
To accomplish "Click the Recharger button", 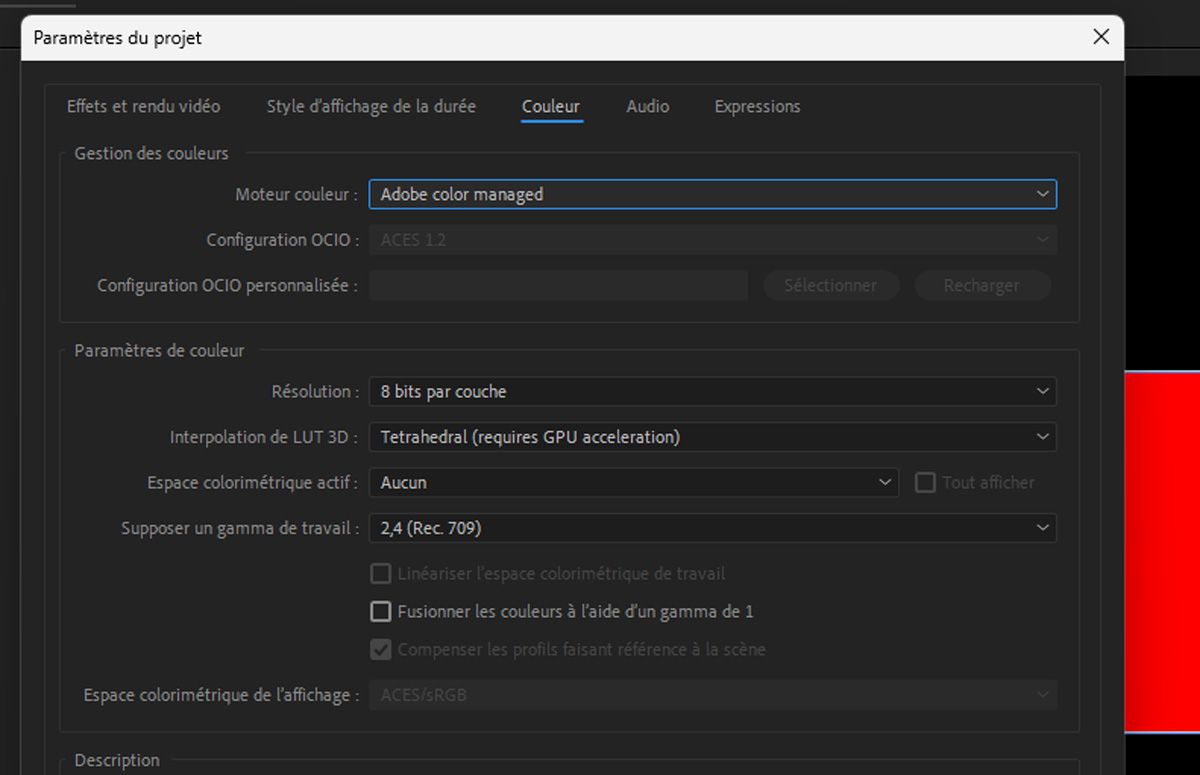I will (982, 285).
